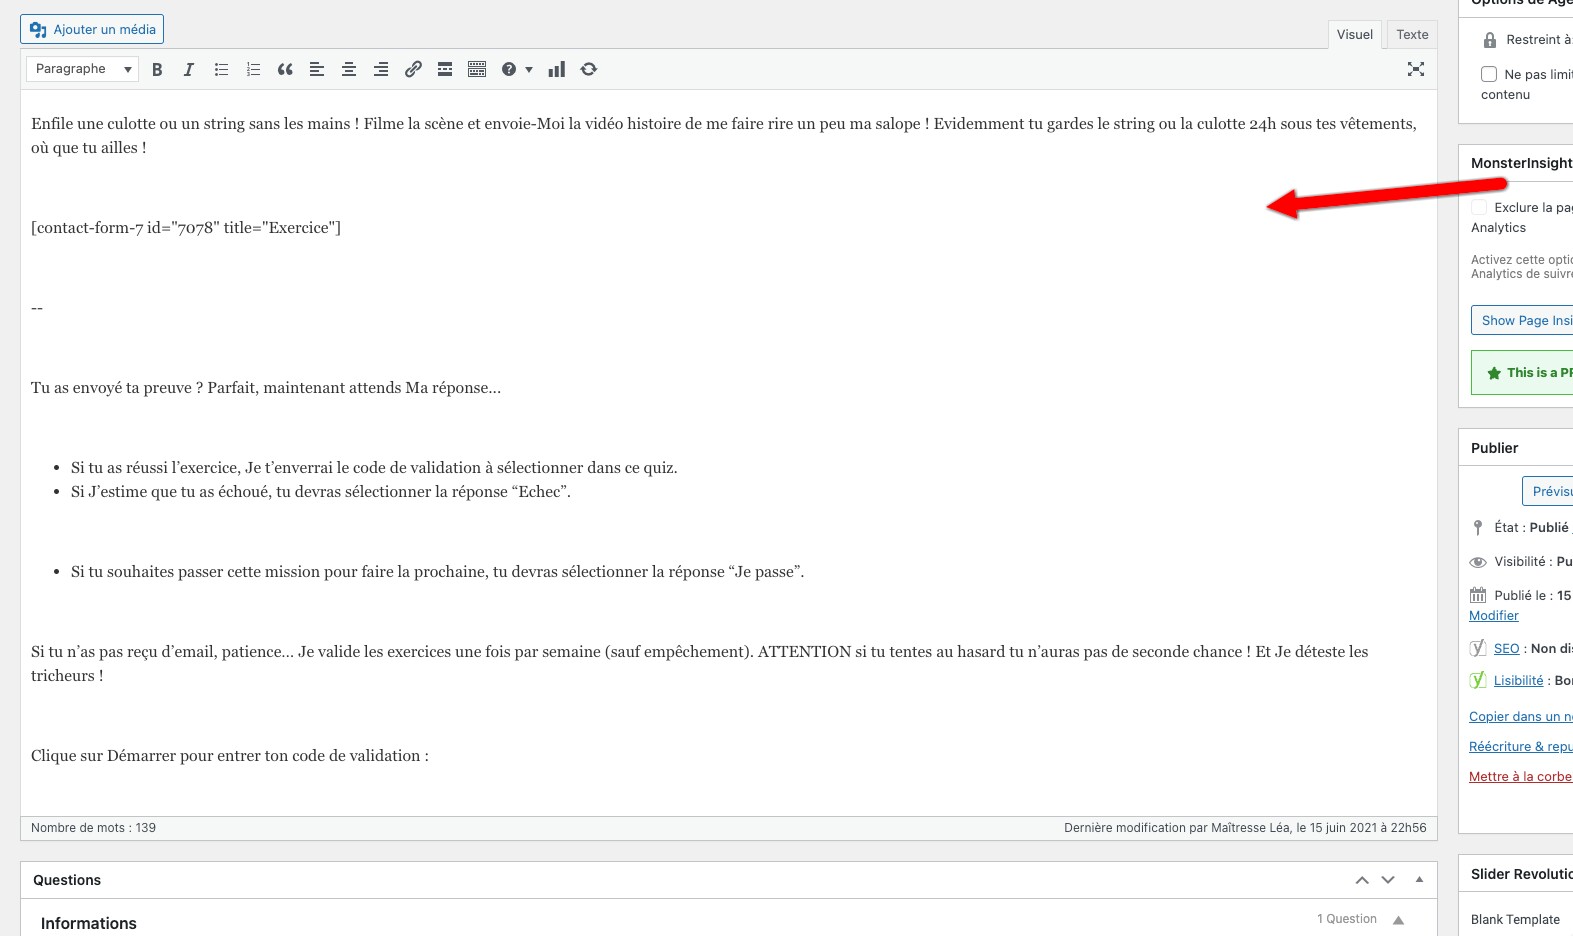Insert the Read More tag
This screenshot has height=936, width=1573.
[x=445, y=69]
